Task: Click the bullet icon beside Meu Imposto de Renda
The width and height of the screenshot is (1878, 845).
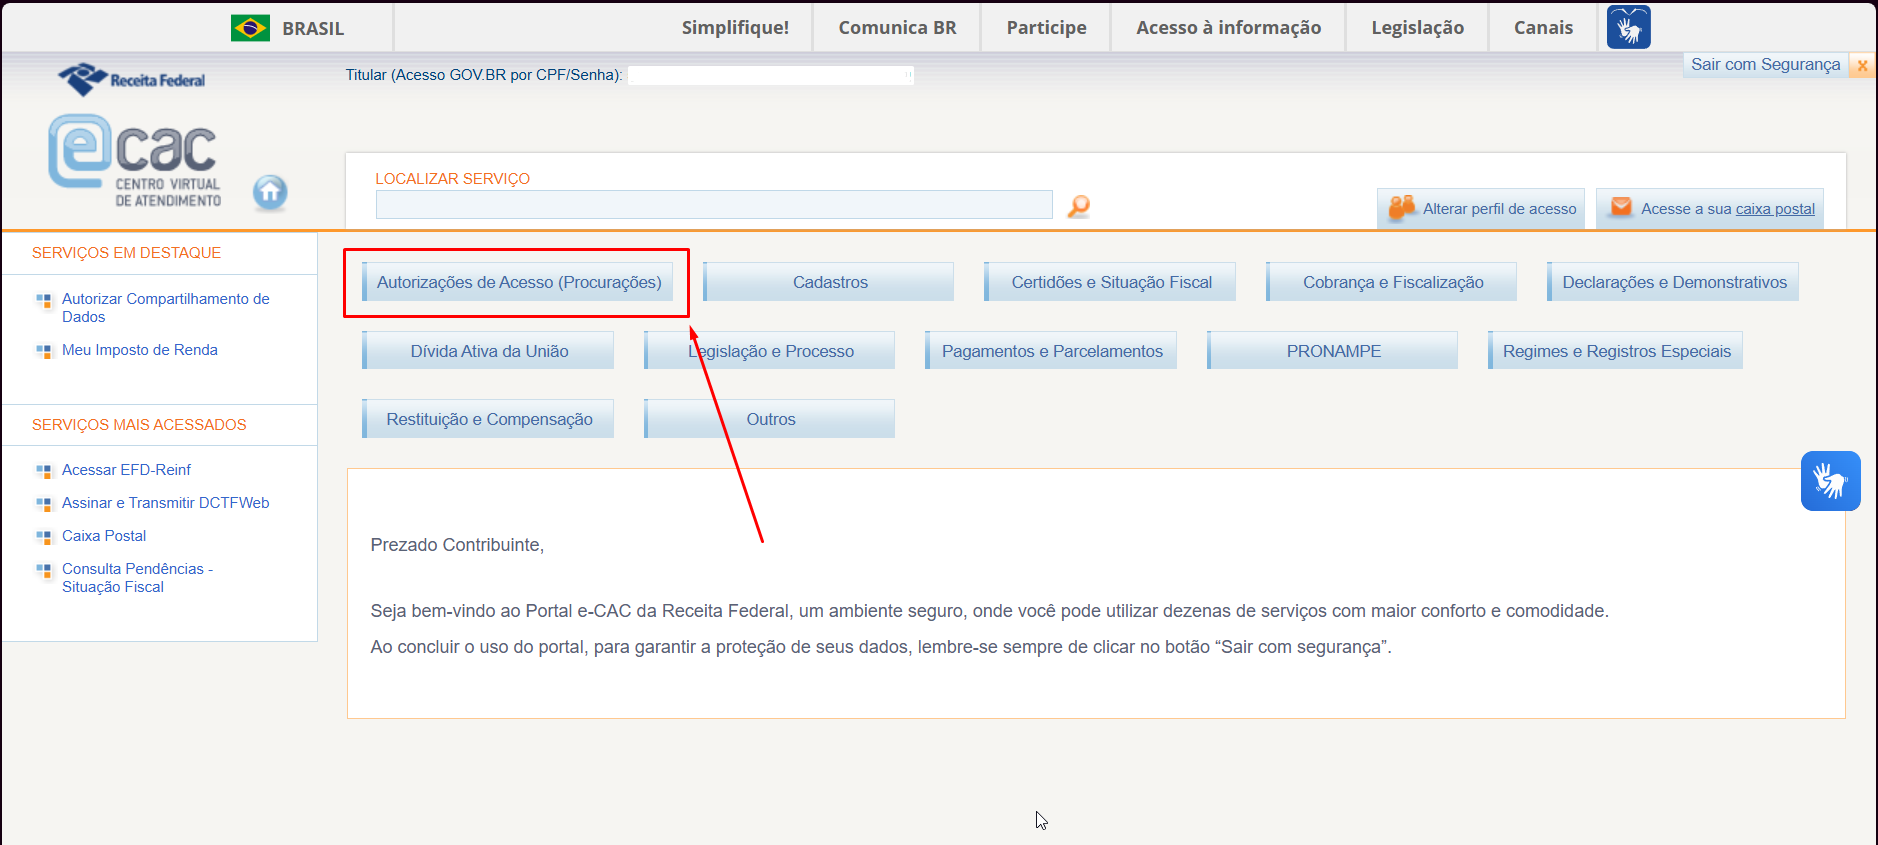Action: tap(44, 351)
